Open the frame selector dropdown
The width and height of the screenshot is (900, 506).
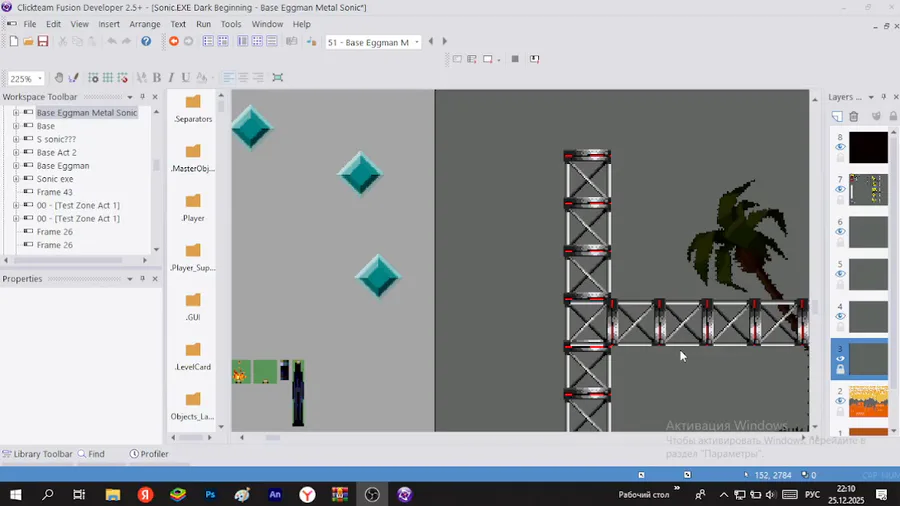(x=417, y=42)
